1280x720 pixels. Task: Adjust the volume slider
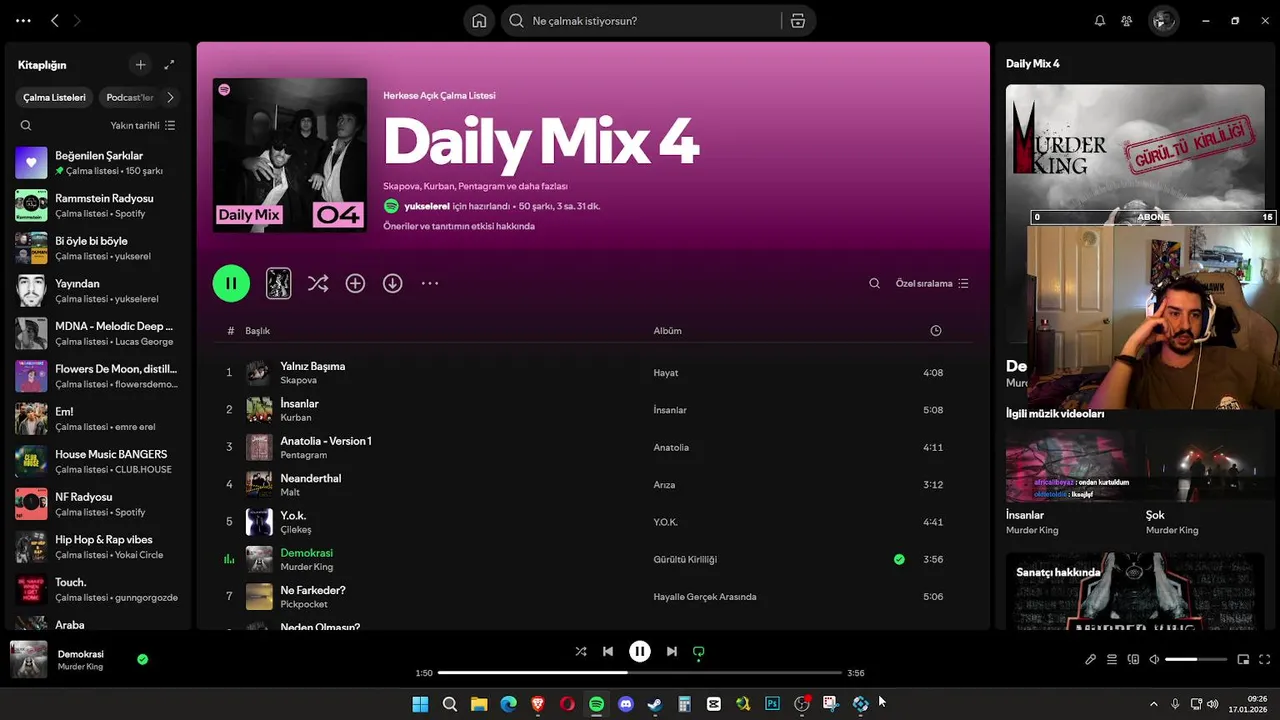tap(1196, 660)
